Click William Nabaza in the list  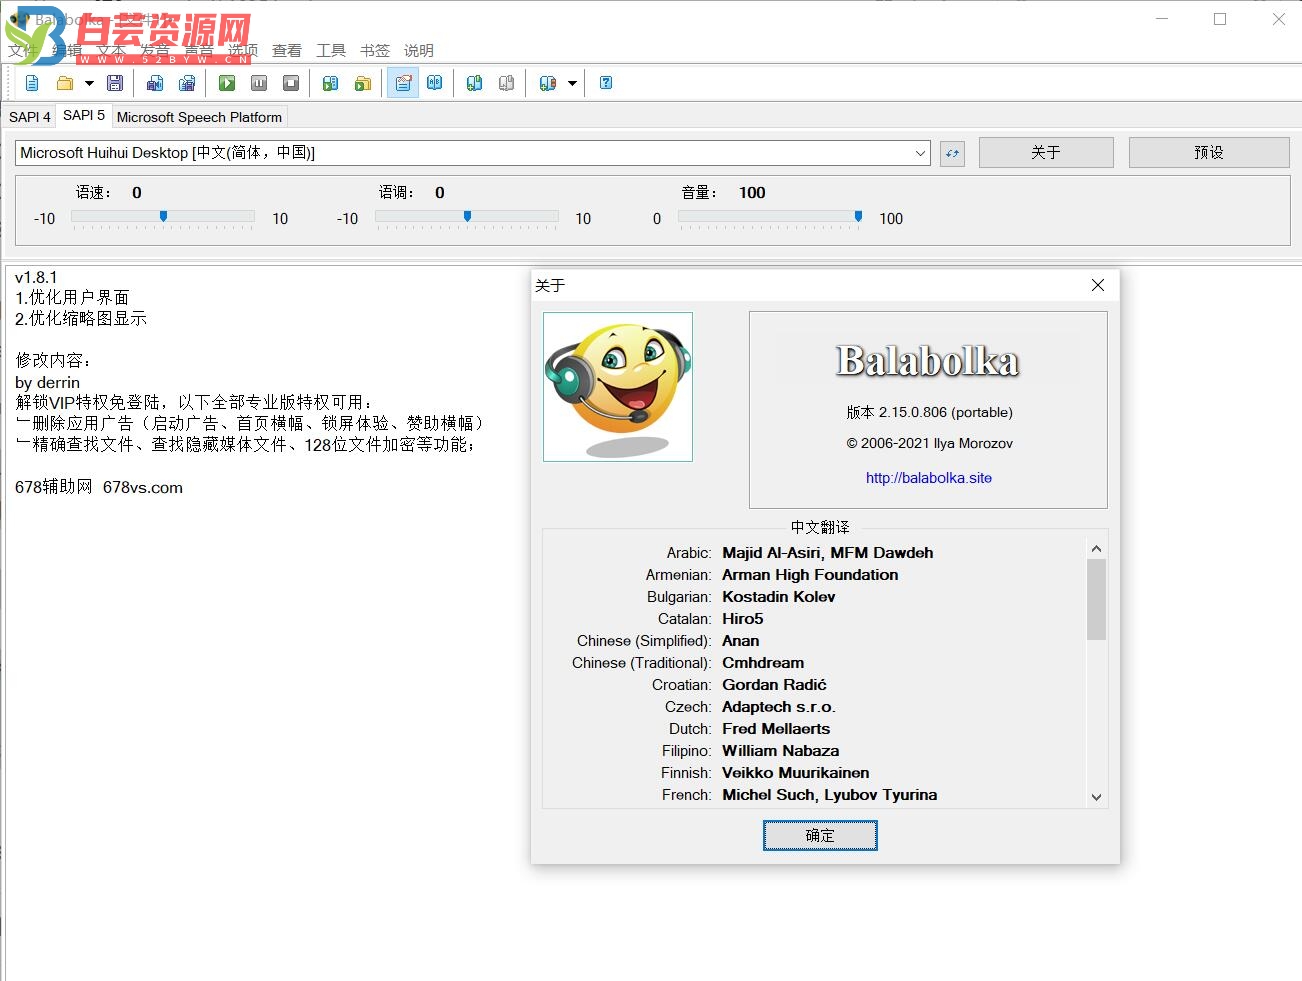tap(781, 751)
